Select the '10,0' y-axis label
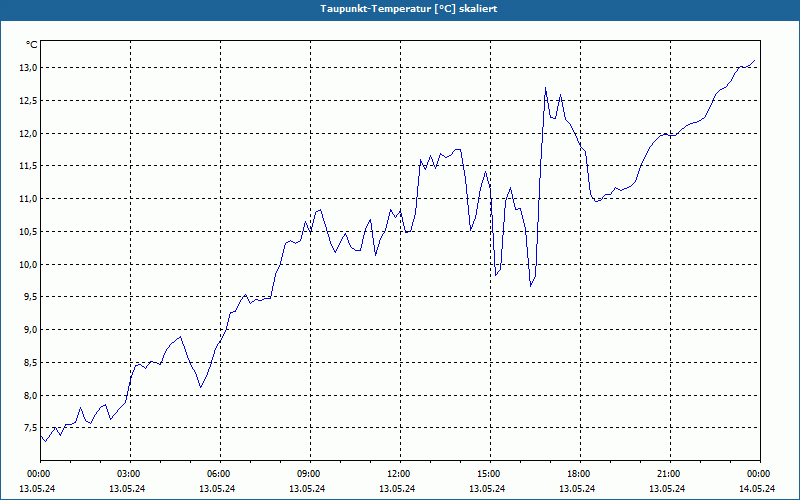Image resolution: width=800 pixels, height=500 pixels. coord(28,264)
